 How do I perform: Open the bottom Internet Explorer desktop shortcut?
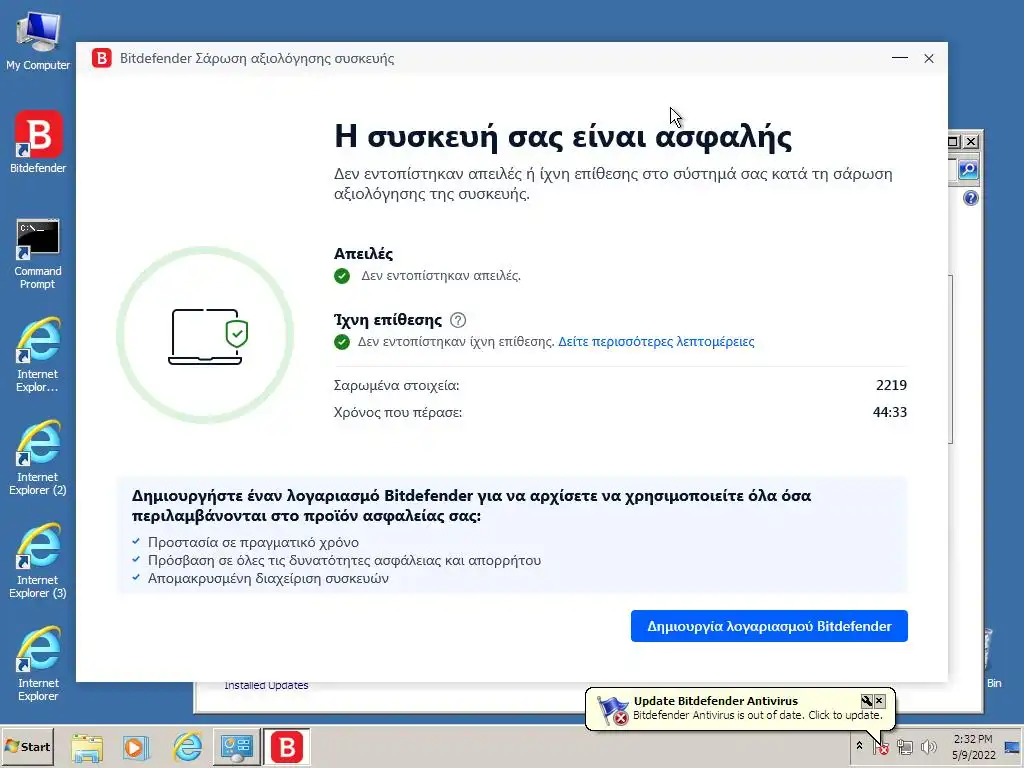click(x=38, y=664)
